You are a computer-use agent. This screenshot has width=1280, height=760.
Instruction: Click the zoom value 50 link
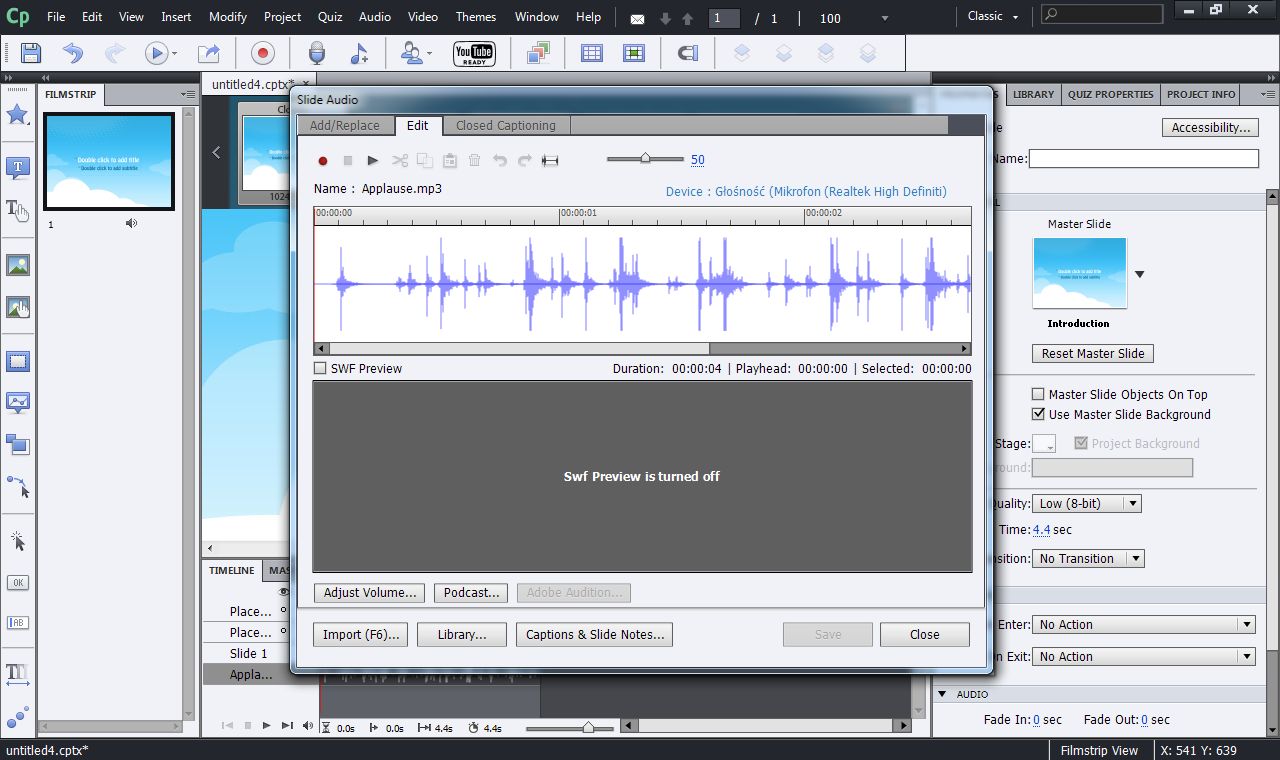[698, 160]
